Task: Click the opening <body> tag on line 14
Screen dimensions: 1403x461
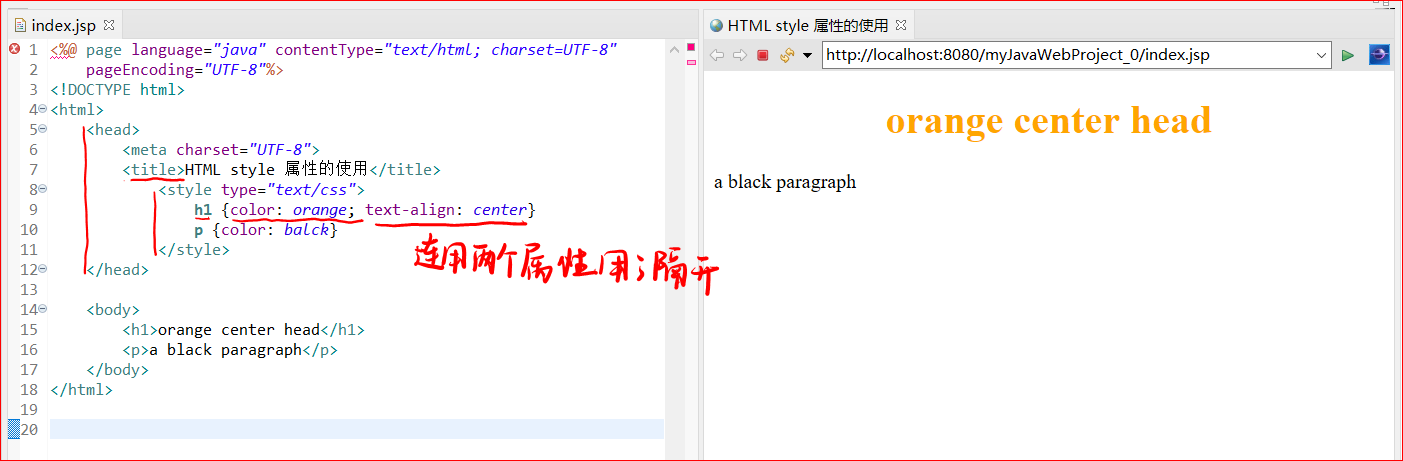Action: coord(113,310)
